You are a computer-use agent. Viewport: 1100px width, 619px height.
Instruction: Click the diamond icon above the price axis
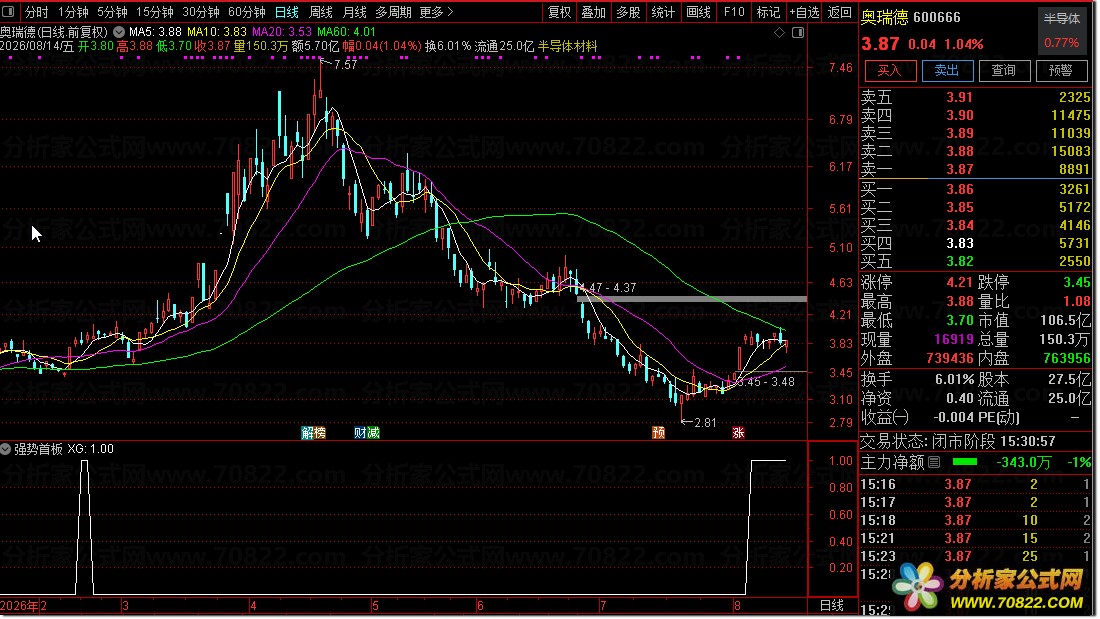coord(779,32)
